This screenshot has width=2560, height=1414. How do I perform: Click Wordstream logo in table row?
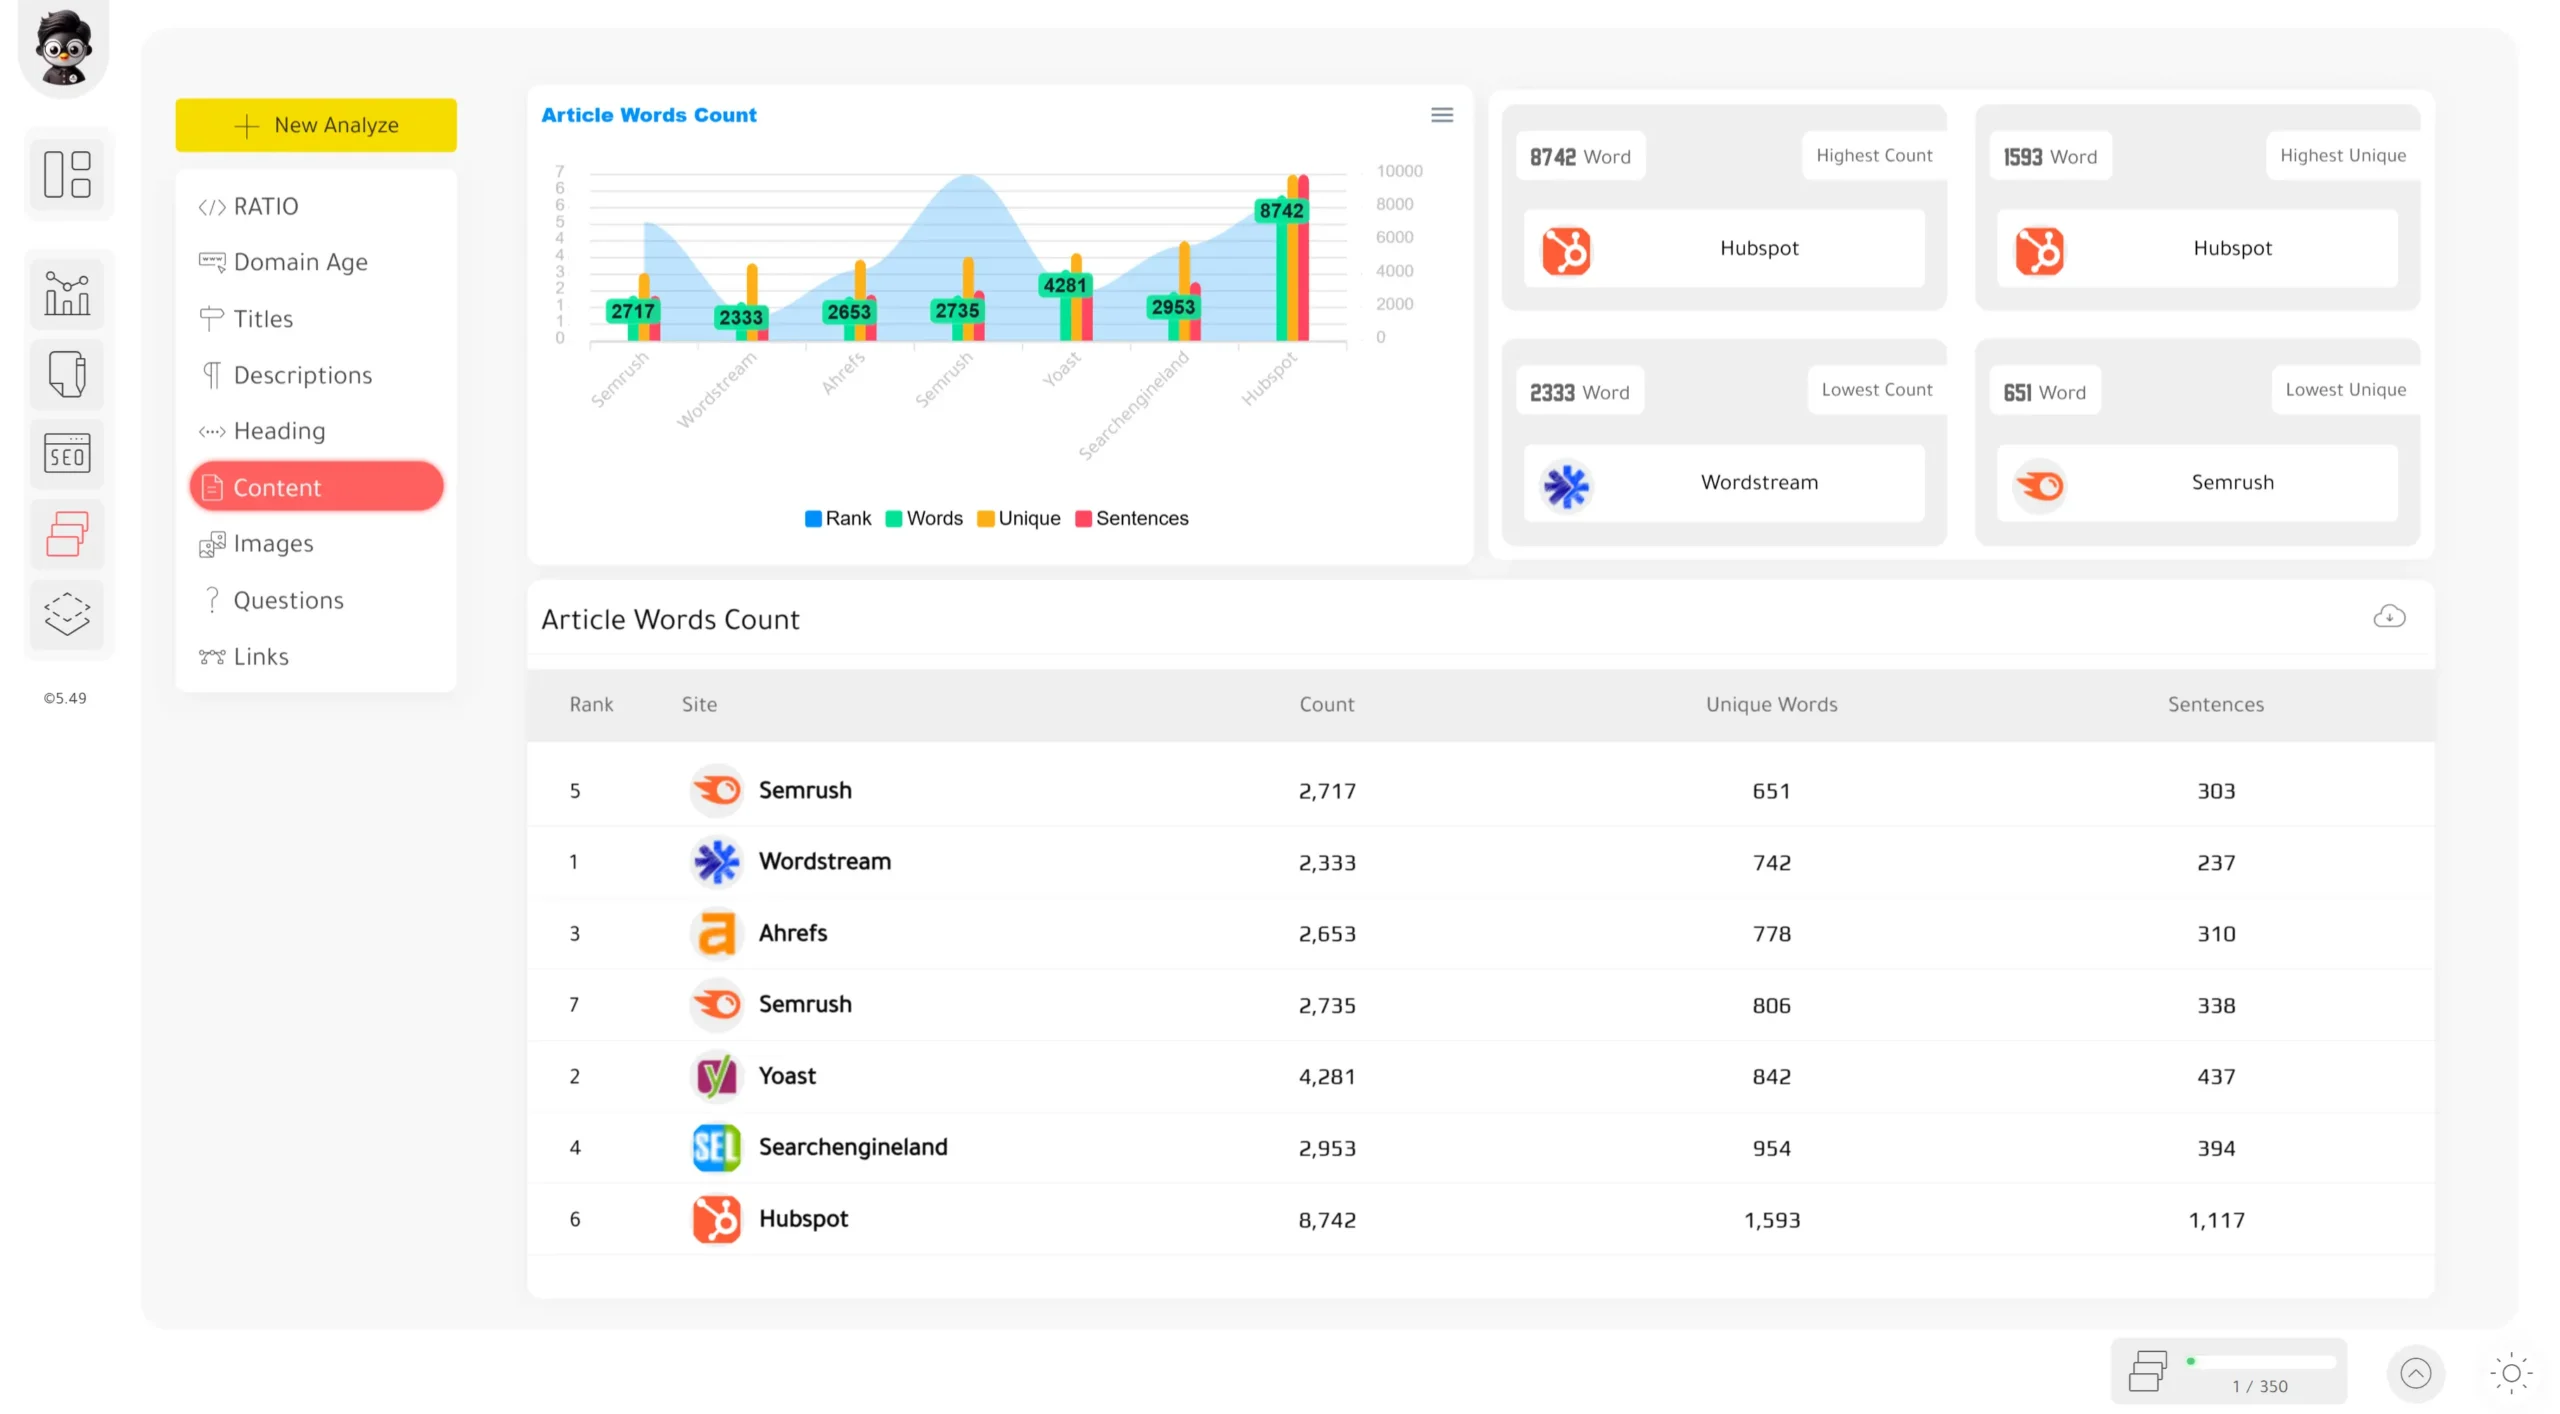click(x=717, y=861)
